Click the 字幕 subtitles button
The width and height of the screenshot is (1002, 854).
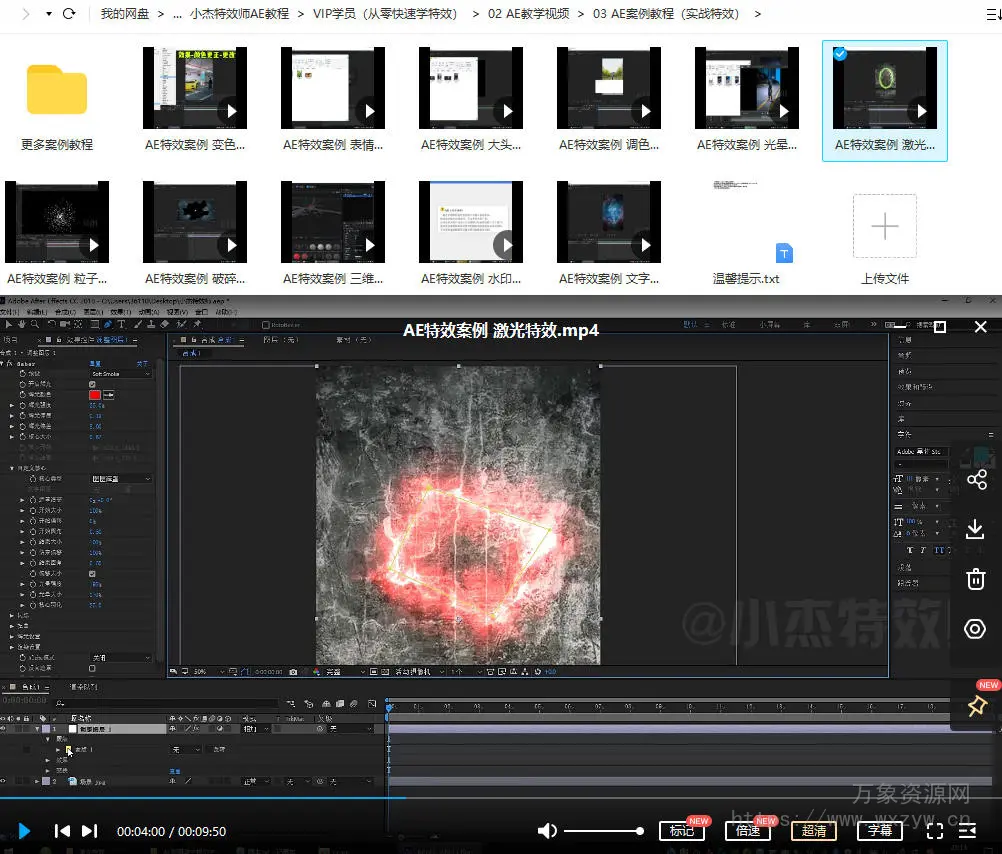tap(880, 830)
